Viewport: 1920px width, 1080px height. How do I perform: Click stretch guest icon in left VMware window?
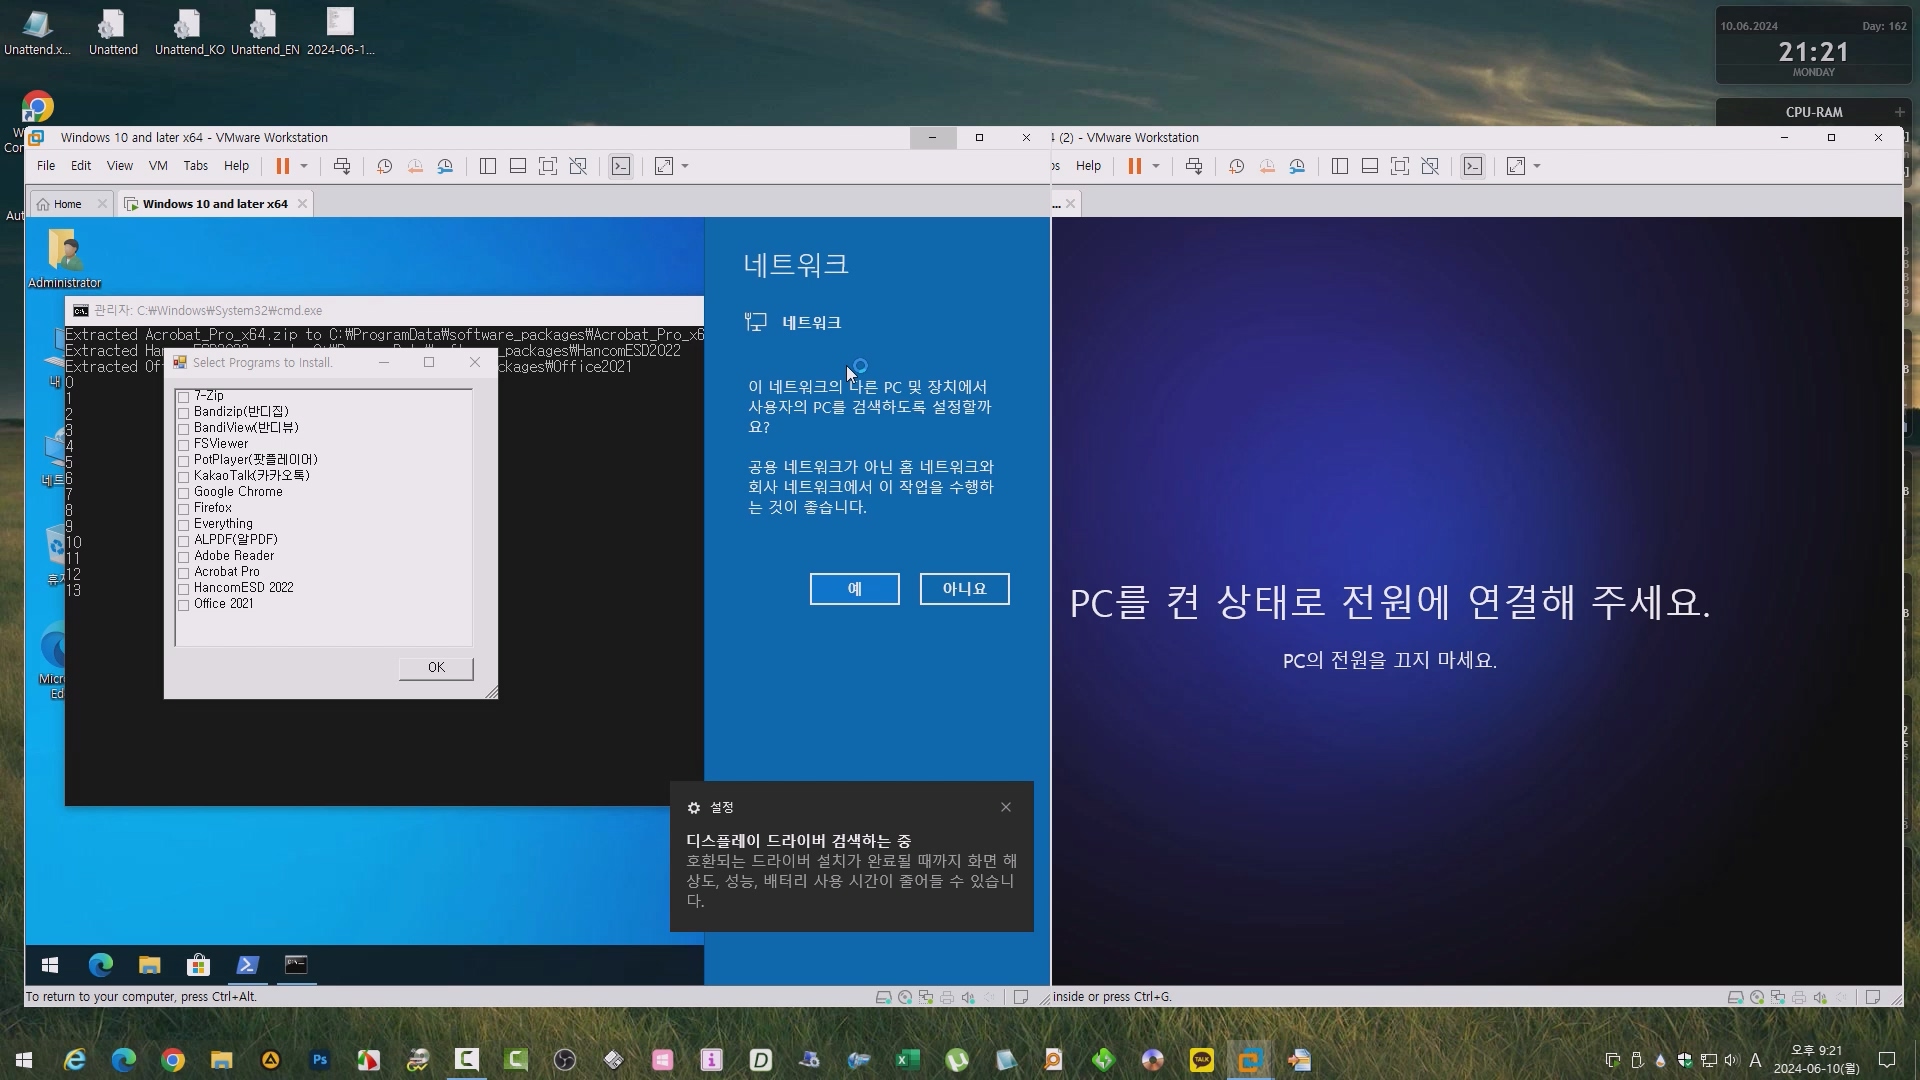coord(664,166)
